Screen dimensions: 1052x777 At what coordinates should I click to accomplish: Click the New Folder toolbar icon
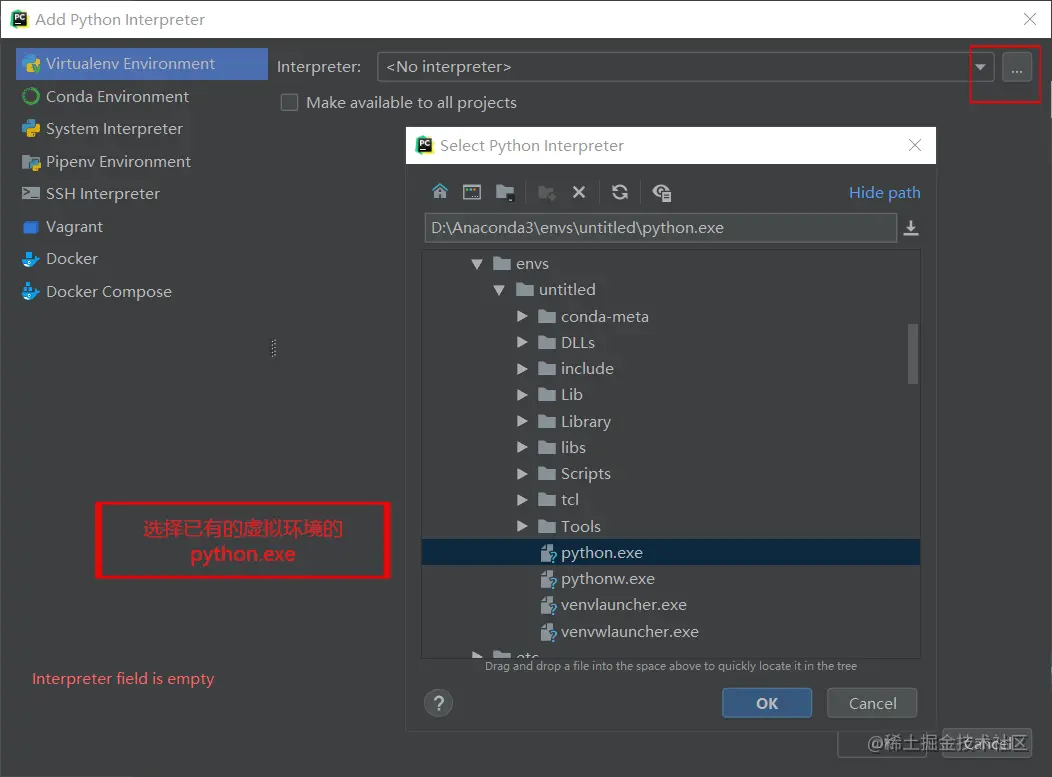[x=547, y=193]
